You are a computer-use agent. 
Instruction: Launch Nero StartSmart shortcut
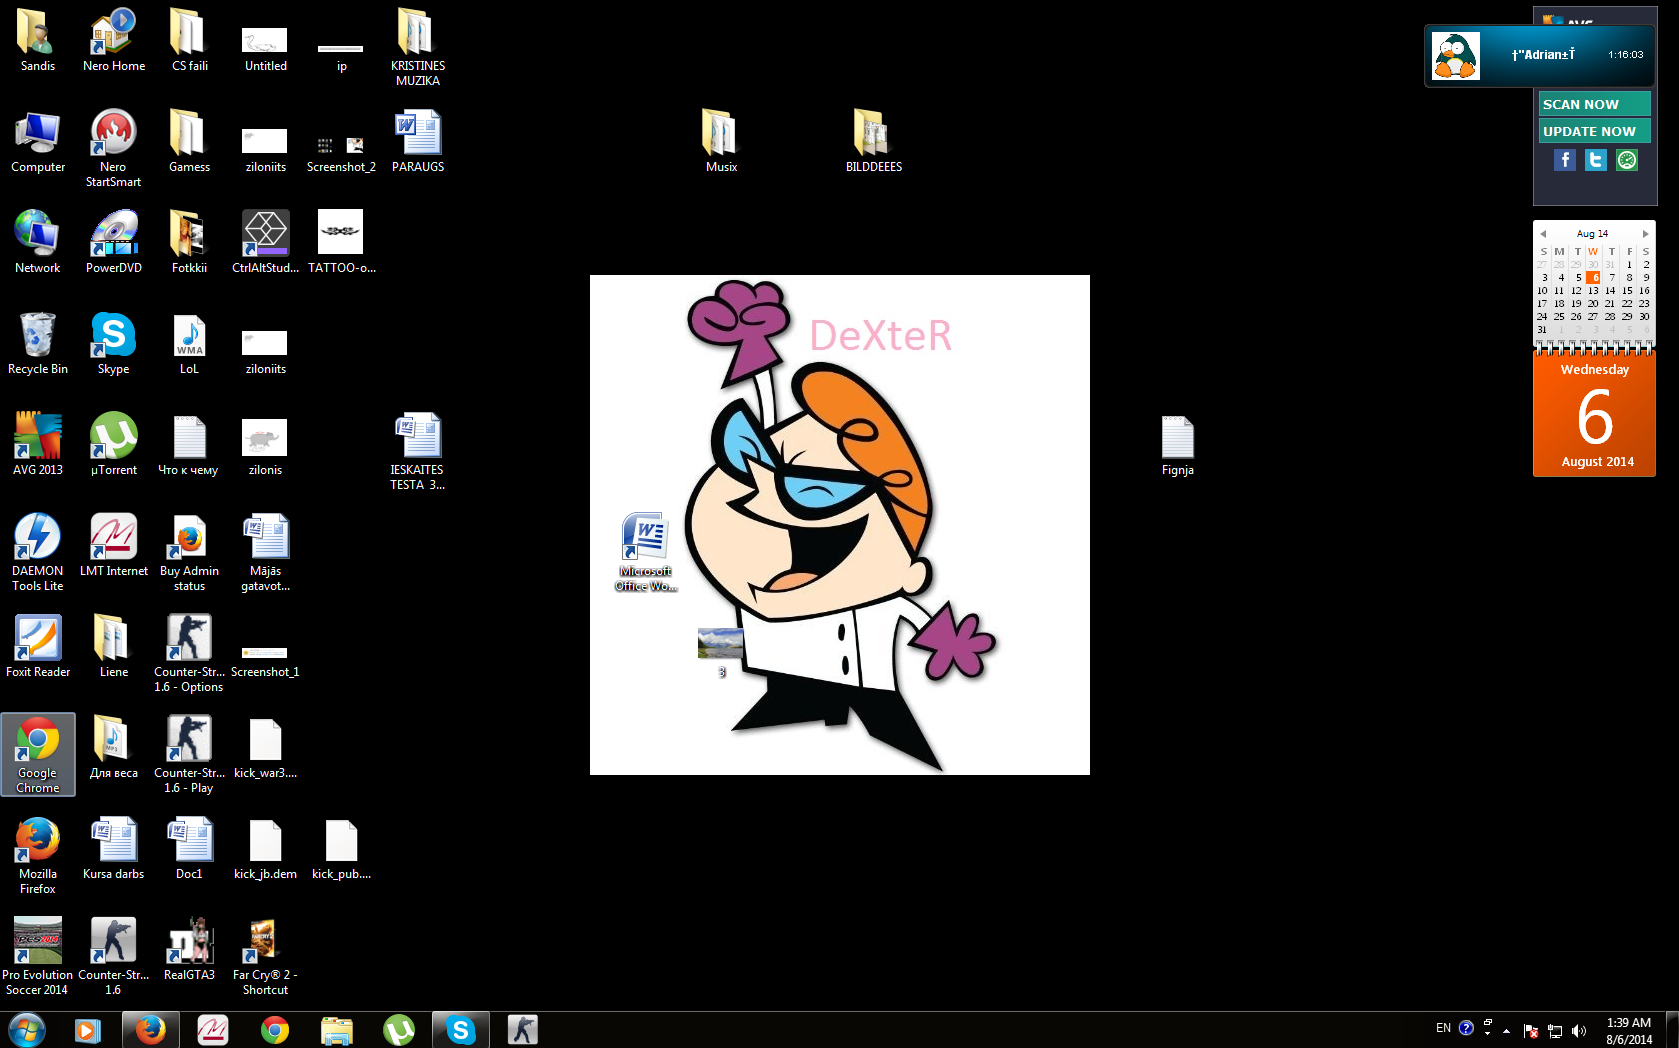coord(113,148)
